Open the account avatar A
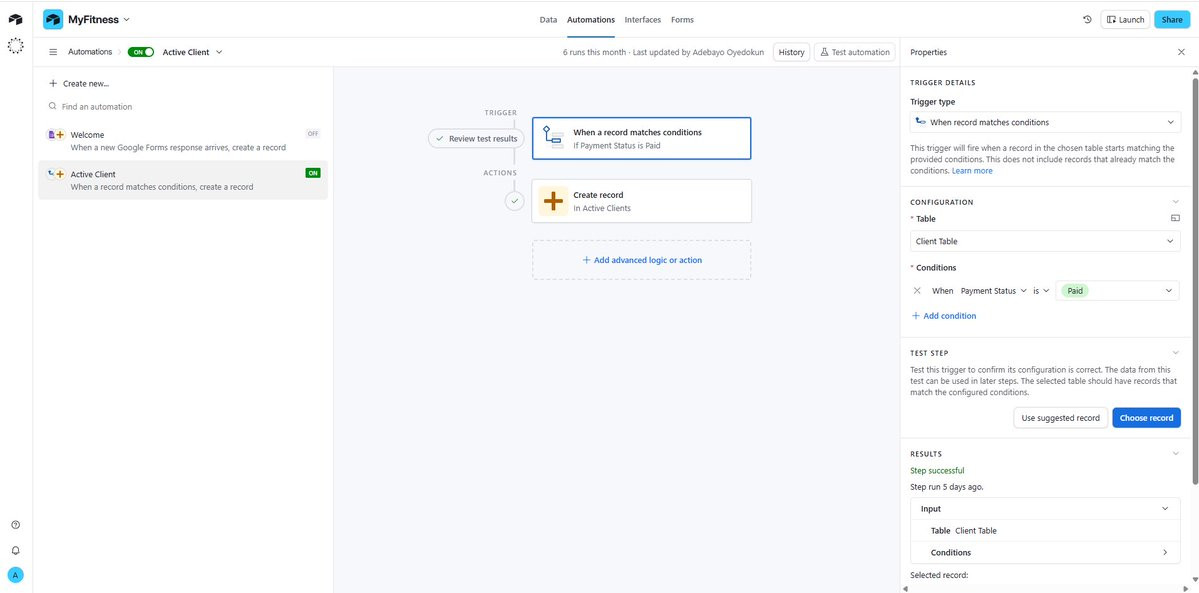The width and height of the screenshot is (1199, 593). [15, 575]
